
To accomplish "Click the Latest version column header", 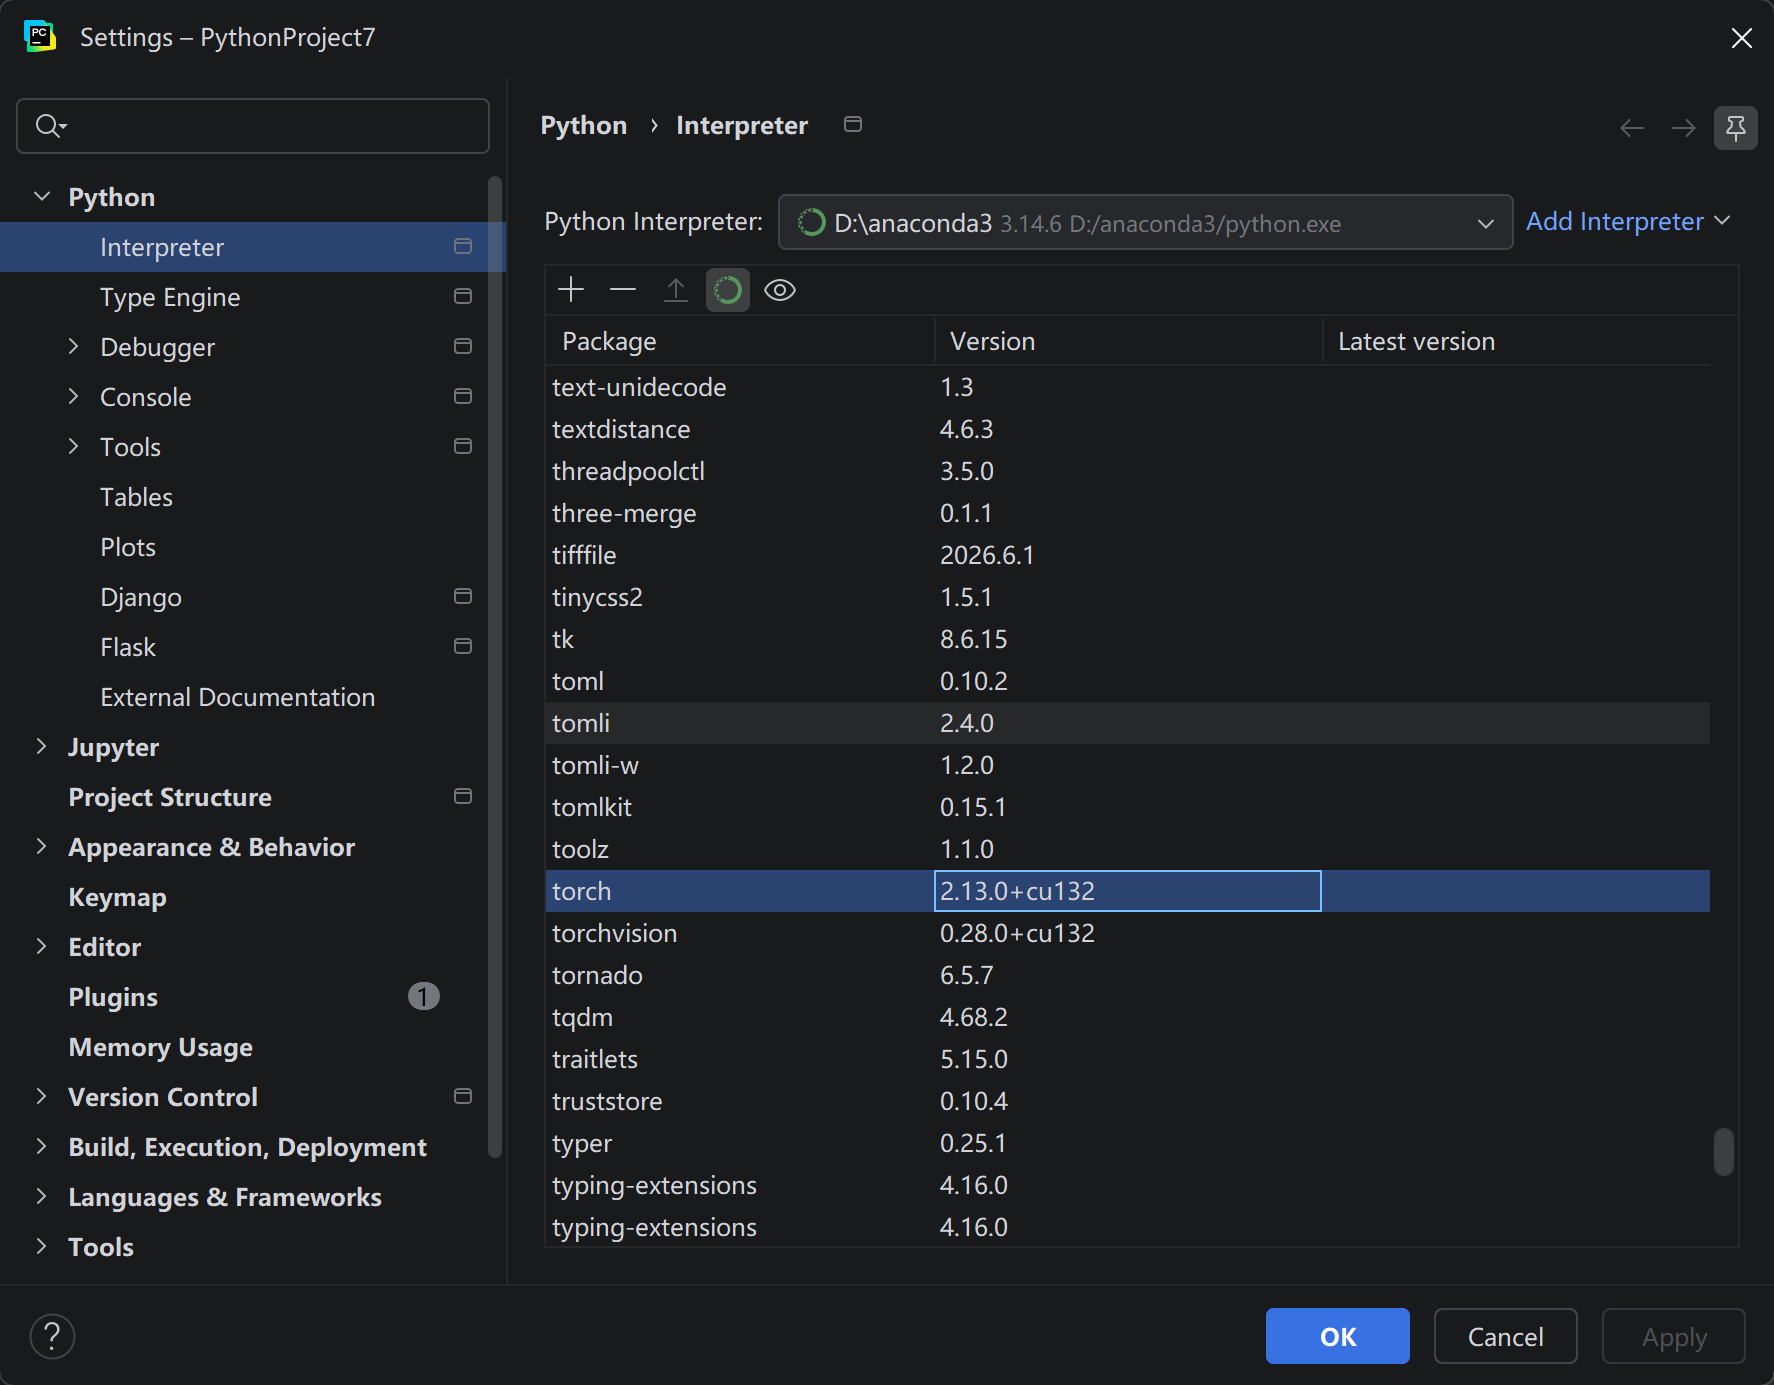I will pyautogui.click(x=1516, y=341).
